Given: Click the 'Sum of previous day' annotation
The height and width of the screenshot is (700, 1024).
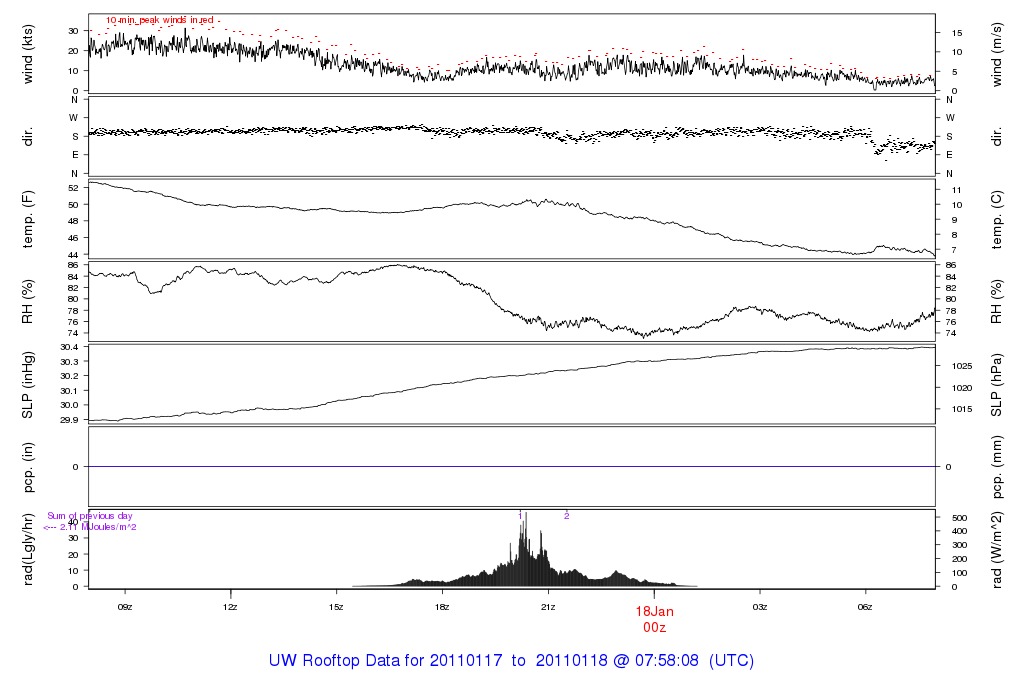Looking at the screenshot, I should pyautogui.click(x=89, y=516).
